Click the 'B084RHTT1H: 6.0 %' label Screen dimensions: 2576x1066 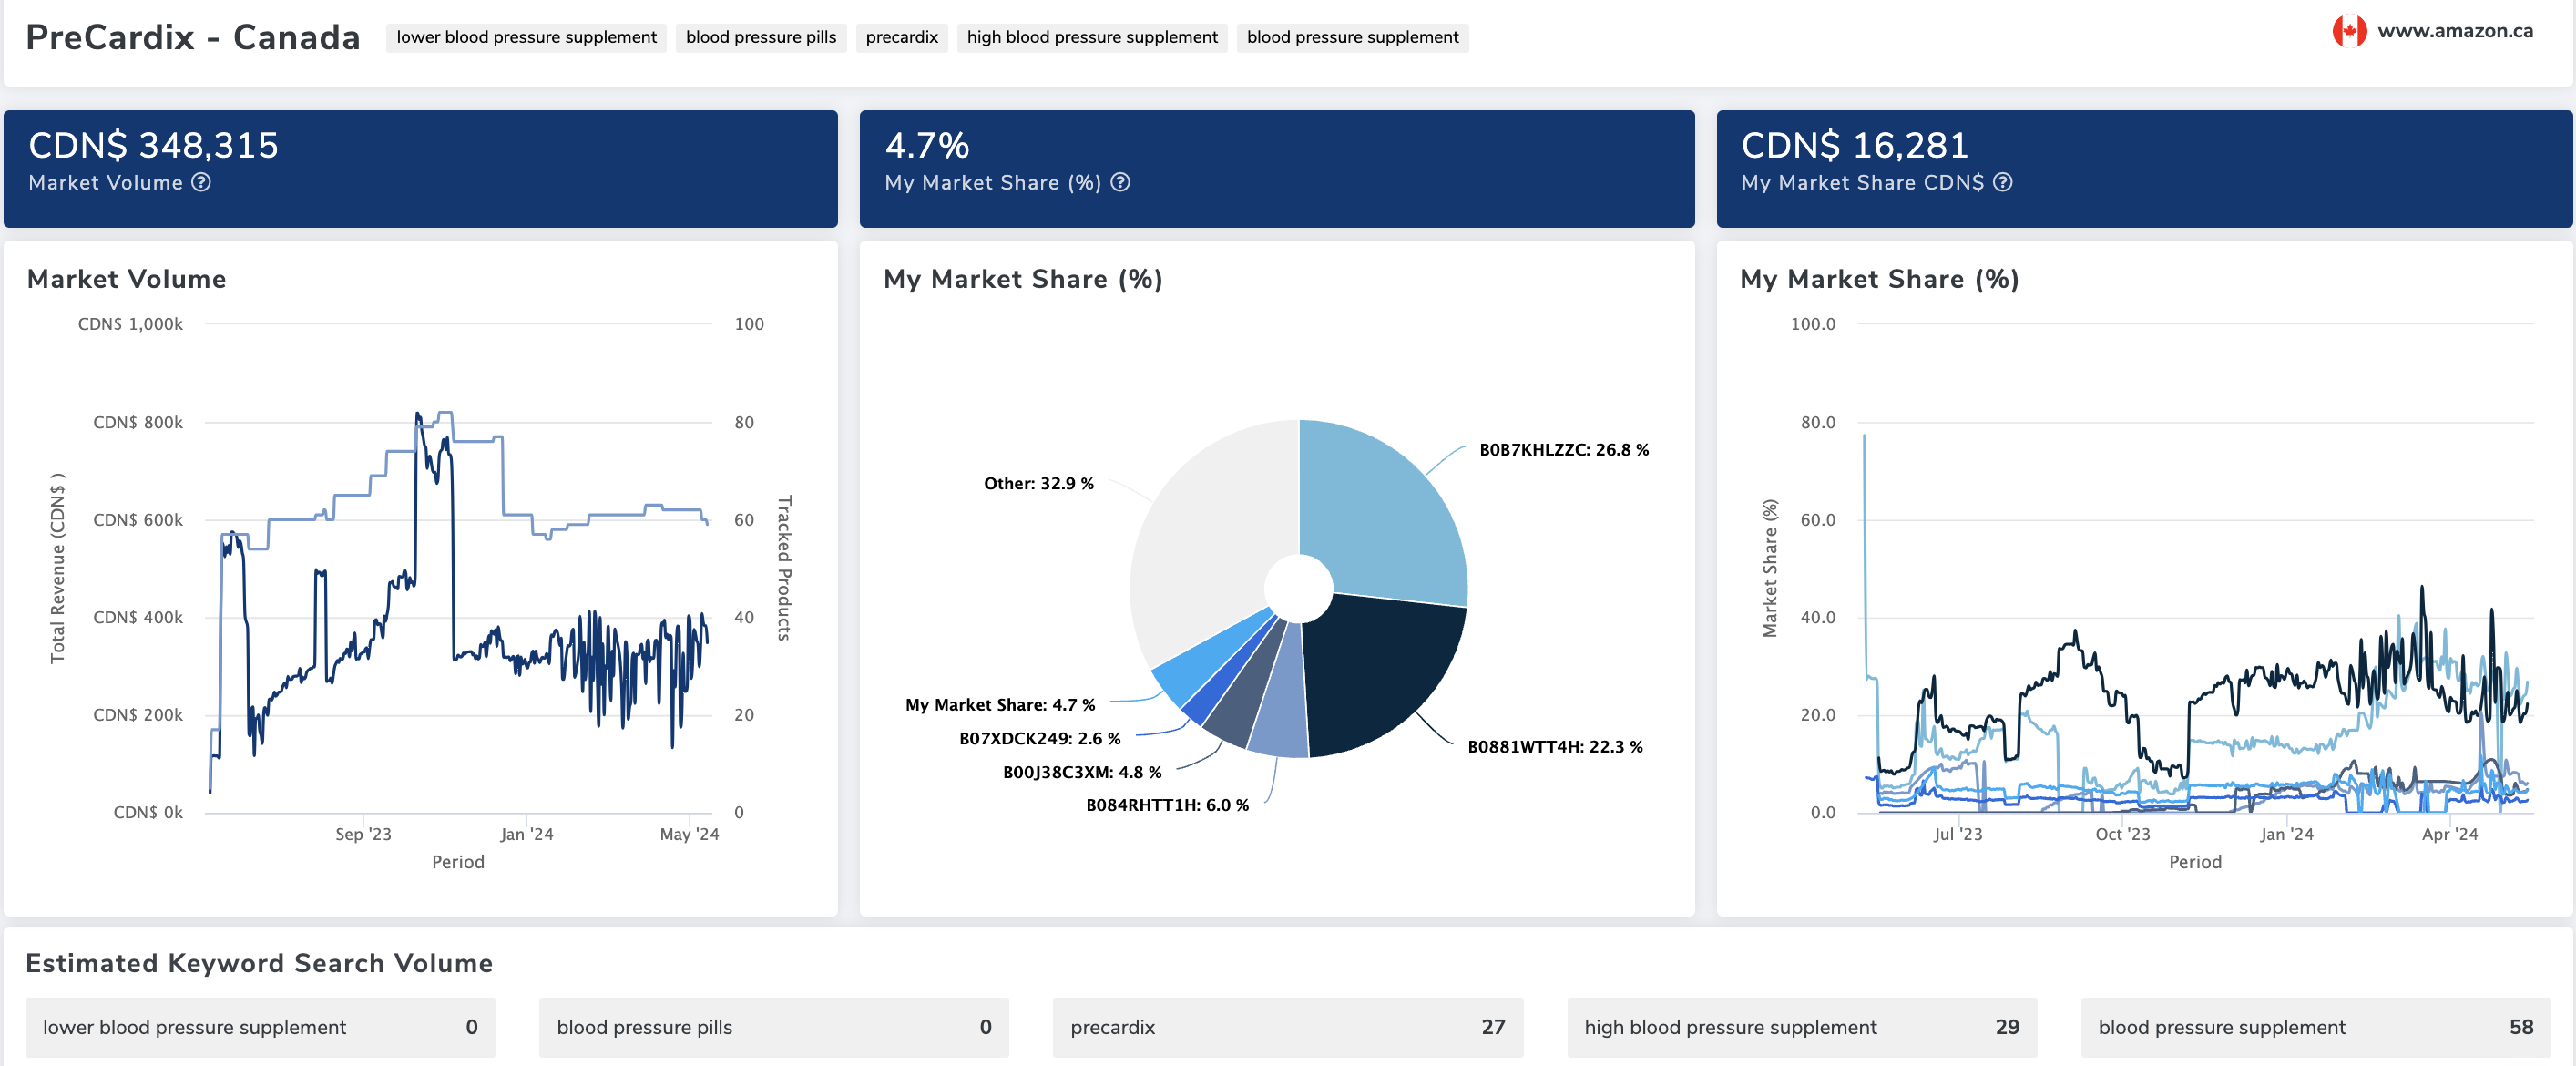click(x=1167, y=805)
